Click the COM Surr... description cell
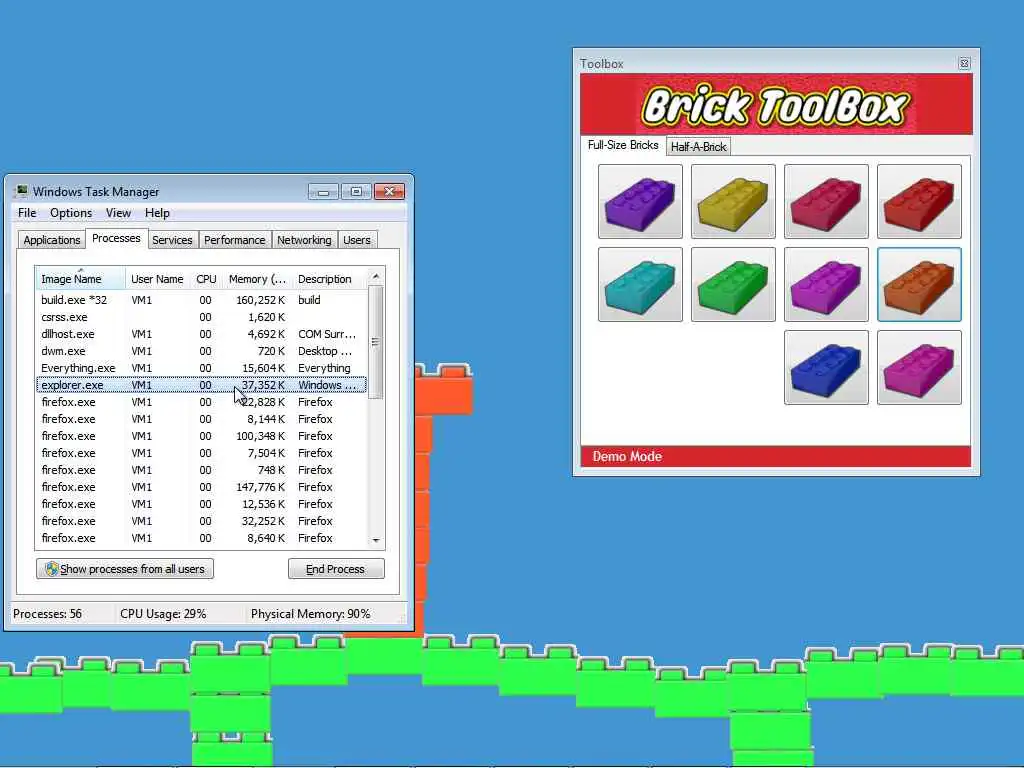Image resolution: width=1024 pixels, height=768 pixels. [x=327, y=334]
